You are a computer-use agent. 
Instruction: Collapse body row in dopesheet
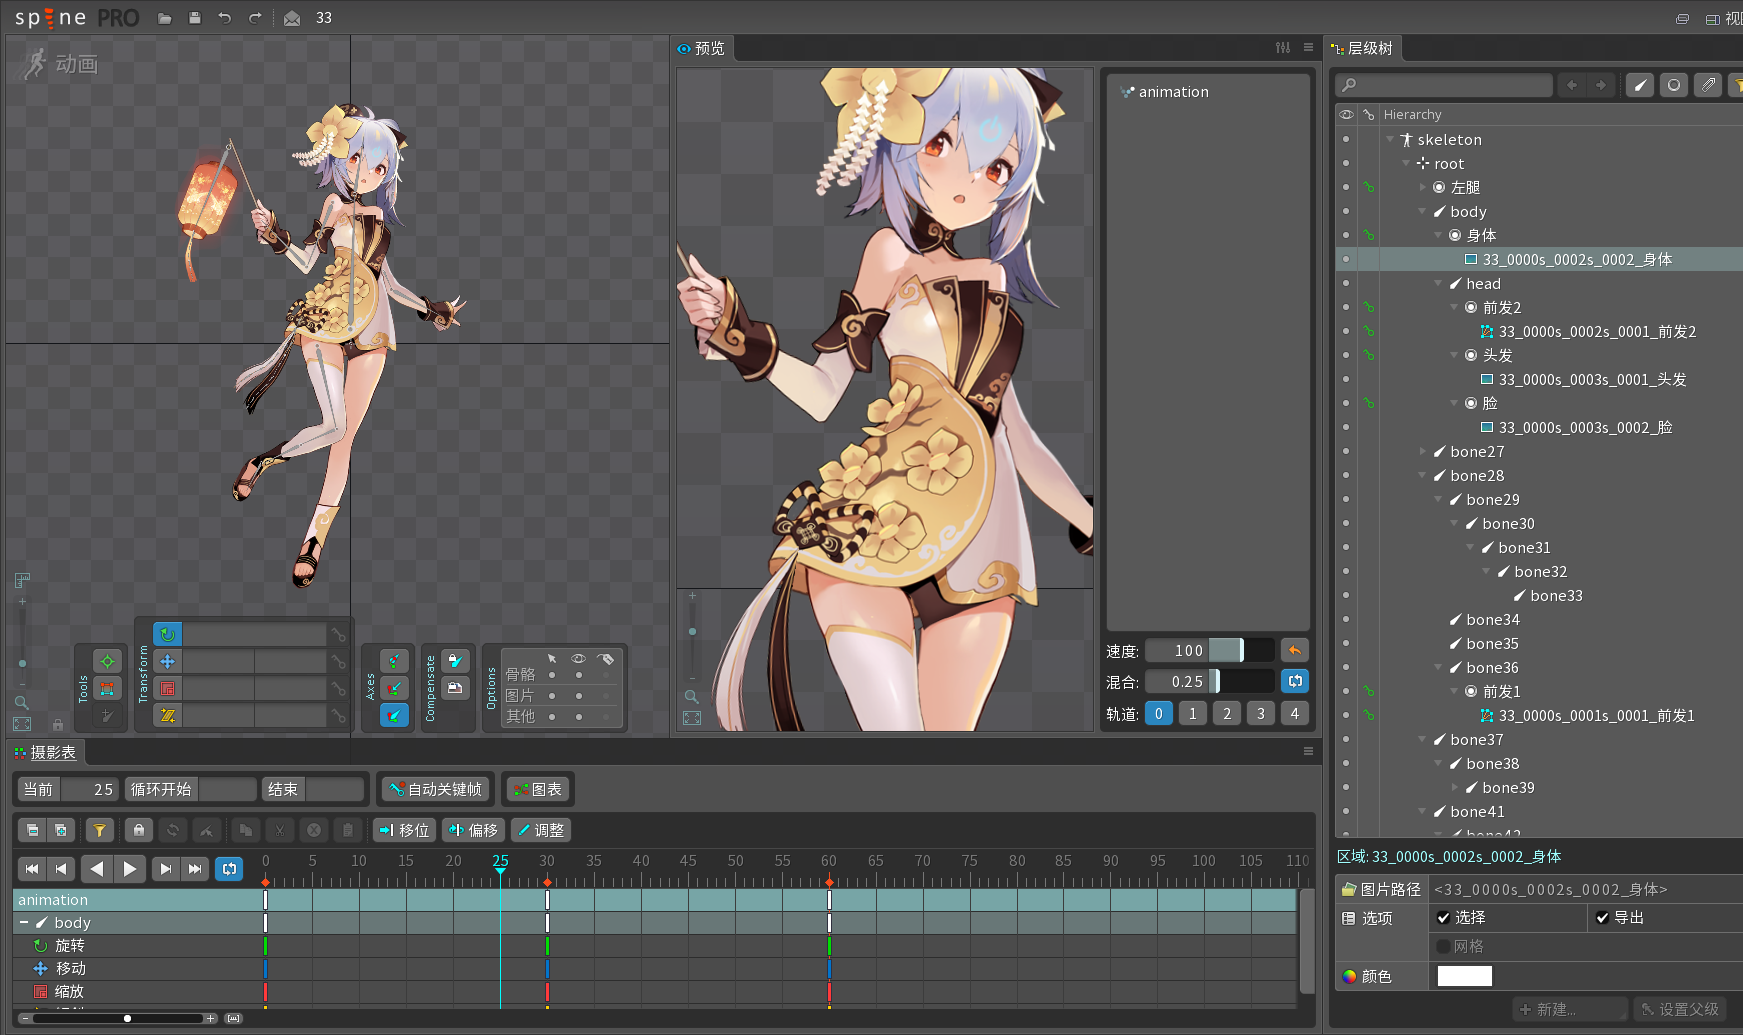click(24, 922)
